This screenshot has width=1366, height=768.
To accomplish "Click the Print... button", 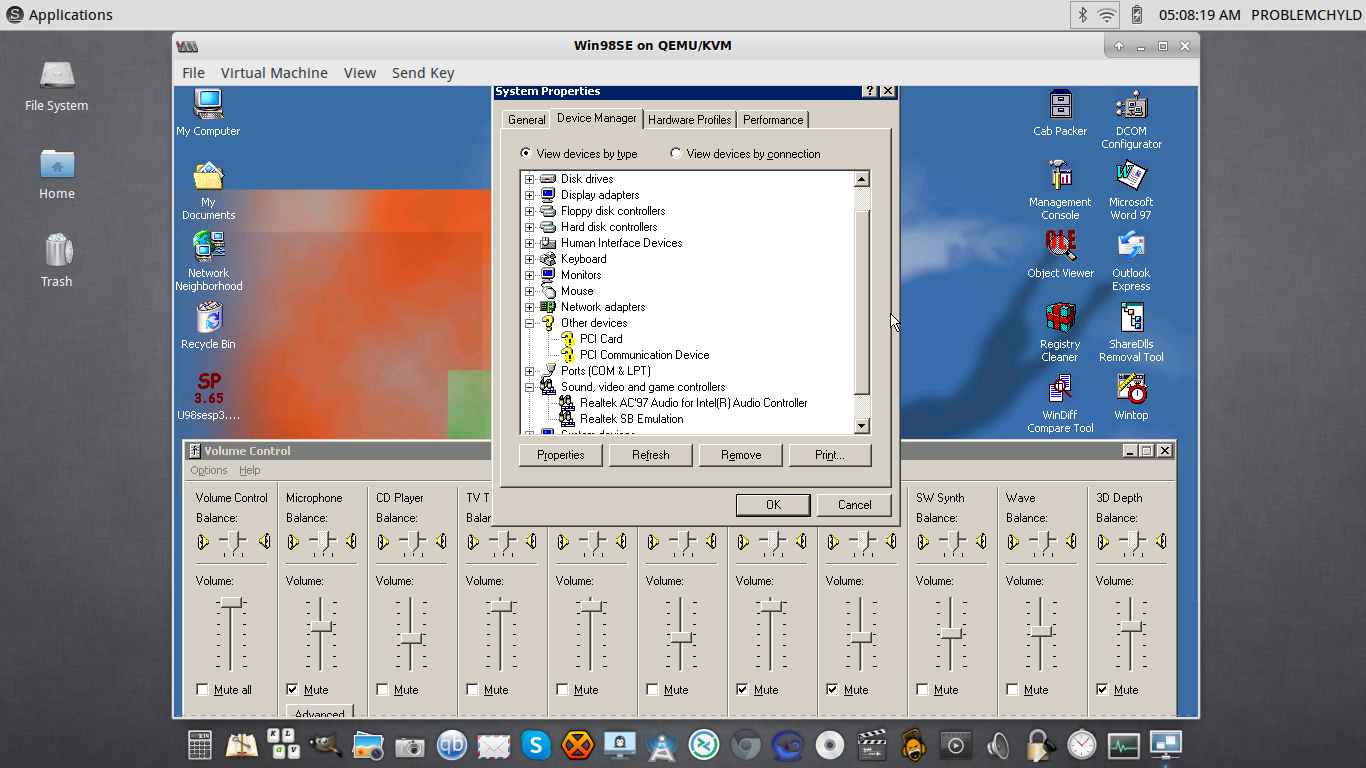I will pos(830,455).
